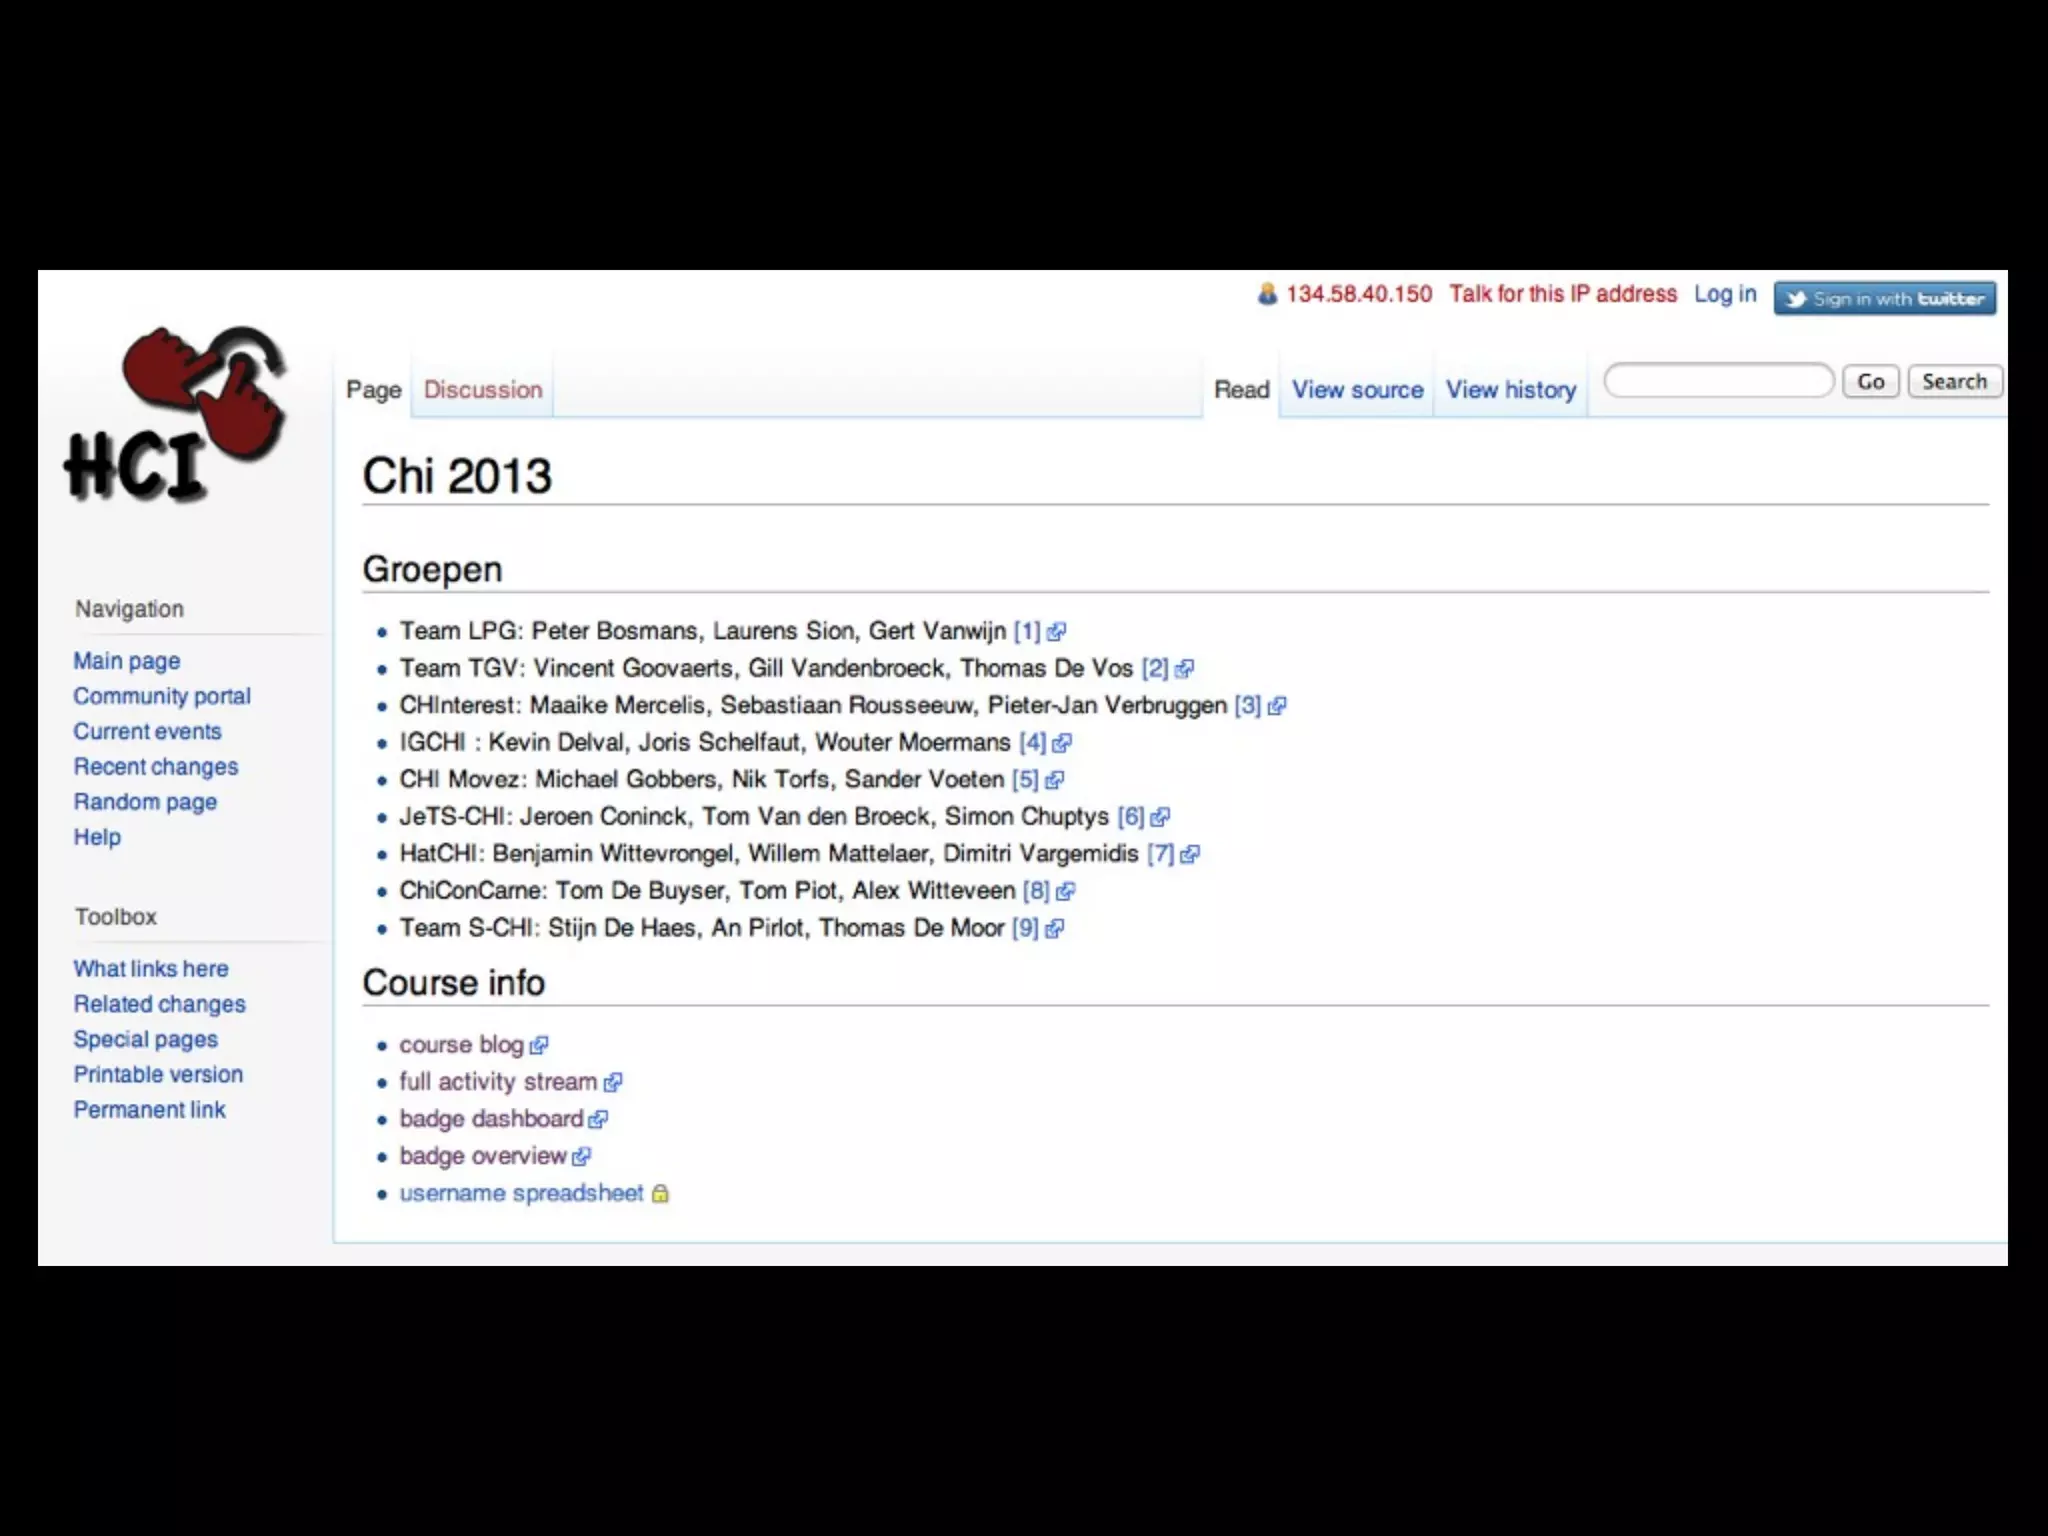Open Special pages in the Toolbox
2048x1536 pixels.
[x=145, y=1039]
